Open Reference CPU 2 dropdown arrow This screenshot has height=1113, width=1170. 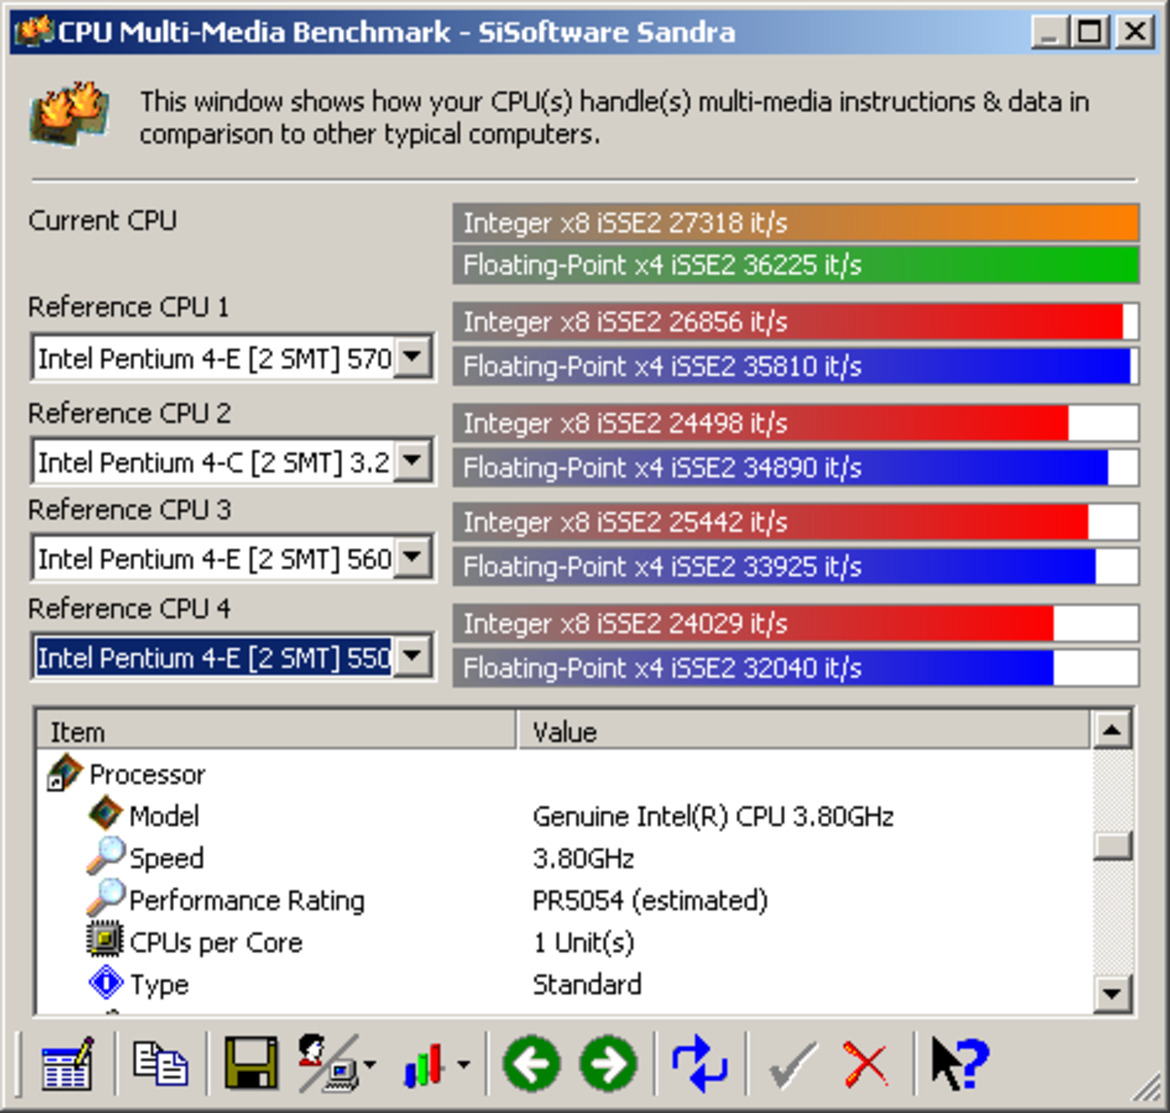pyautogui.click(x=412, y=461)
